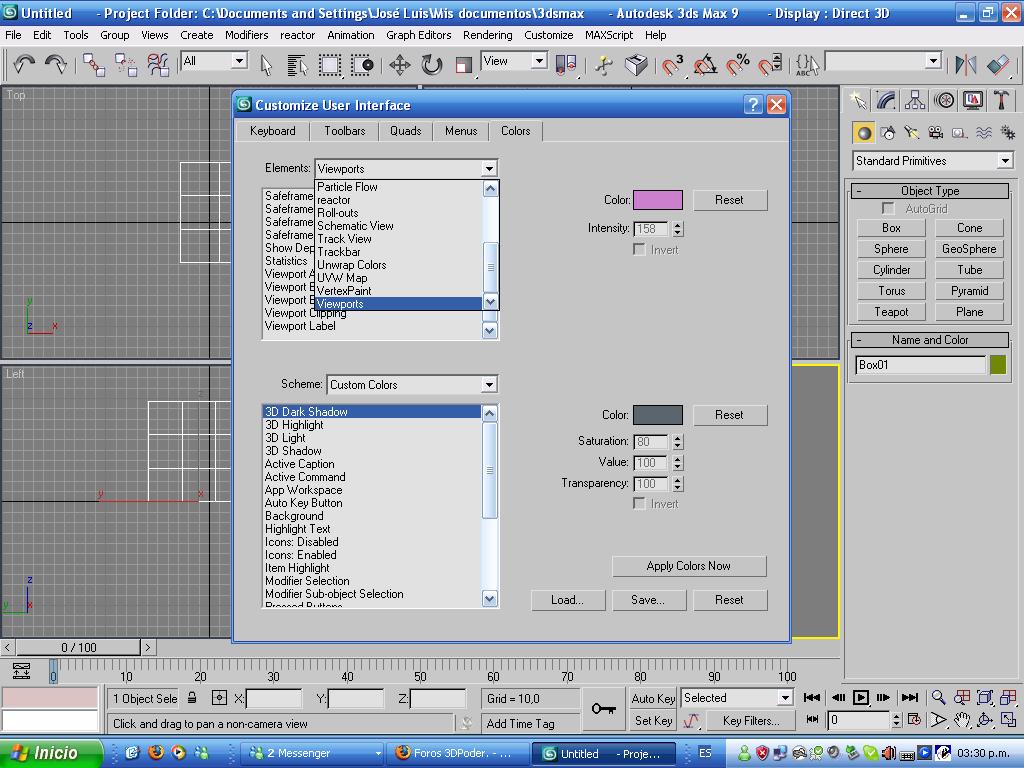The image size is (1024, 768).
Task: Toggle Select and Manipulate tool
Action: 604,65
